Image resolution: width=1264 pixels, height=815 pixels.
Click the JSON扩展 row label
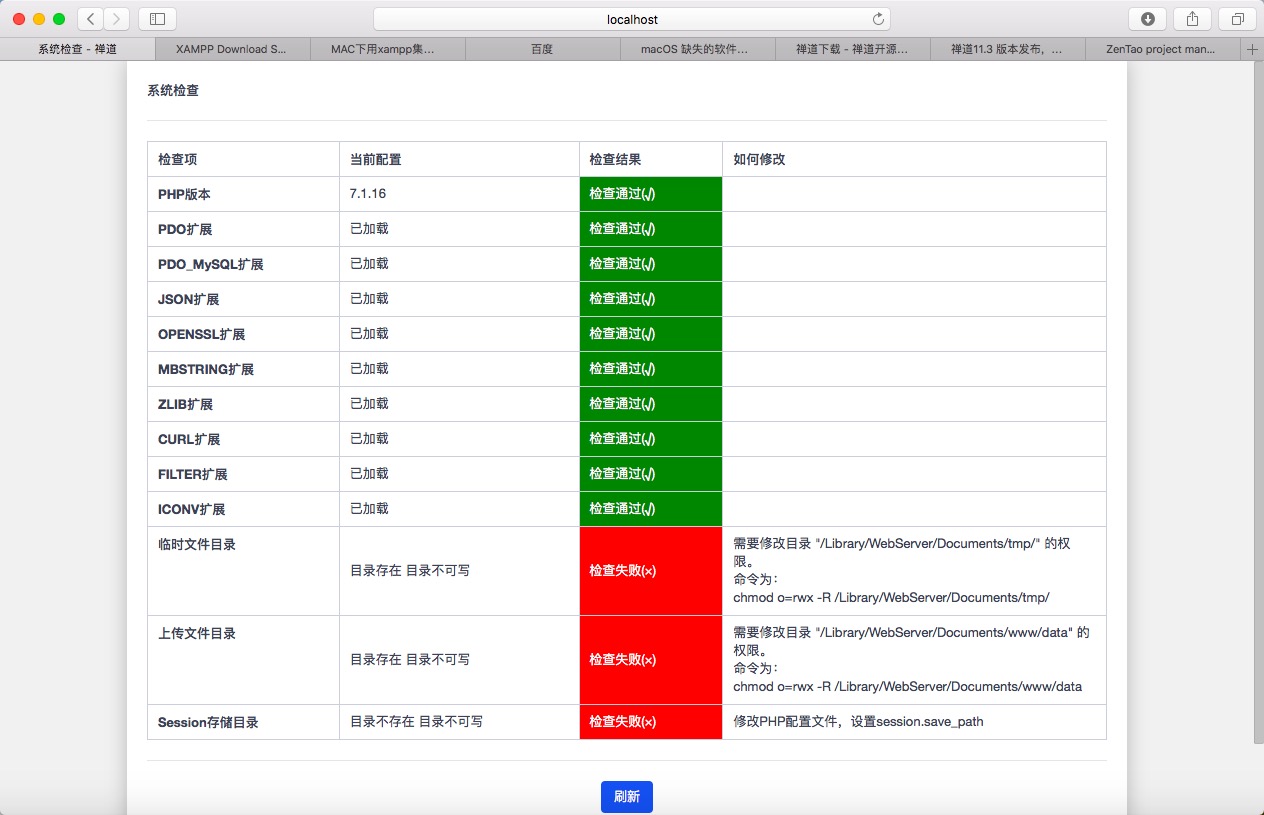[x=188, y=299]
